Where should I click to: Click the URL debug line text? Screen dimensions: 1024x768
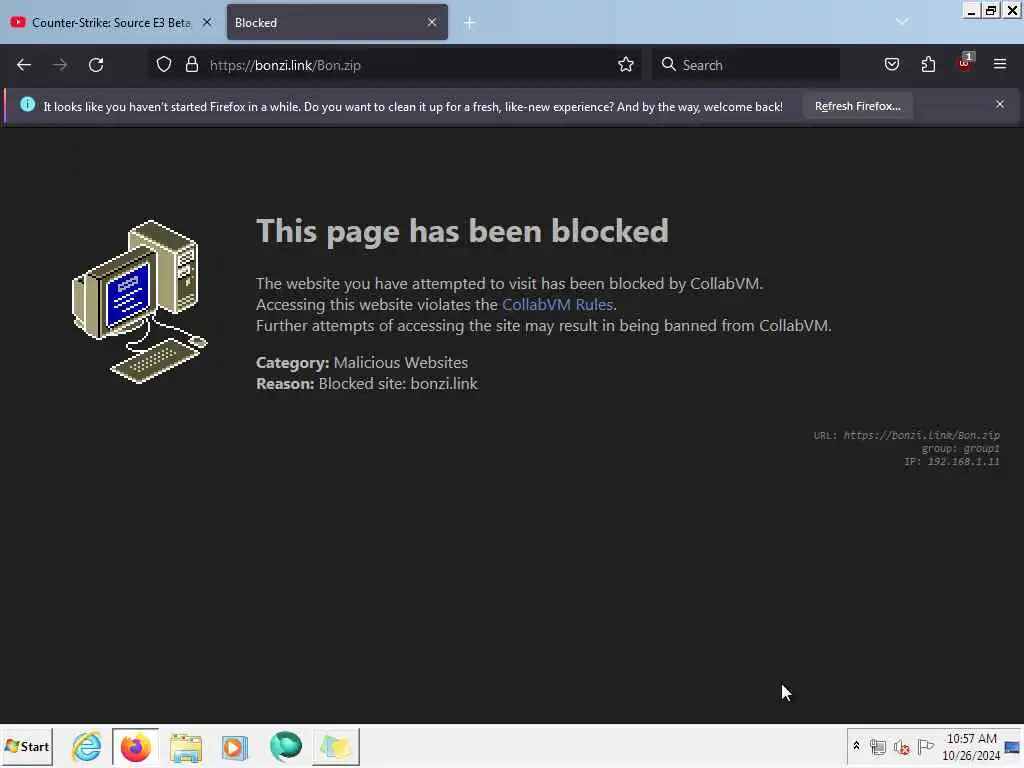click(x=906, y=435)
